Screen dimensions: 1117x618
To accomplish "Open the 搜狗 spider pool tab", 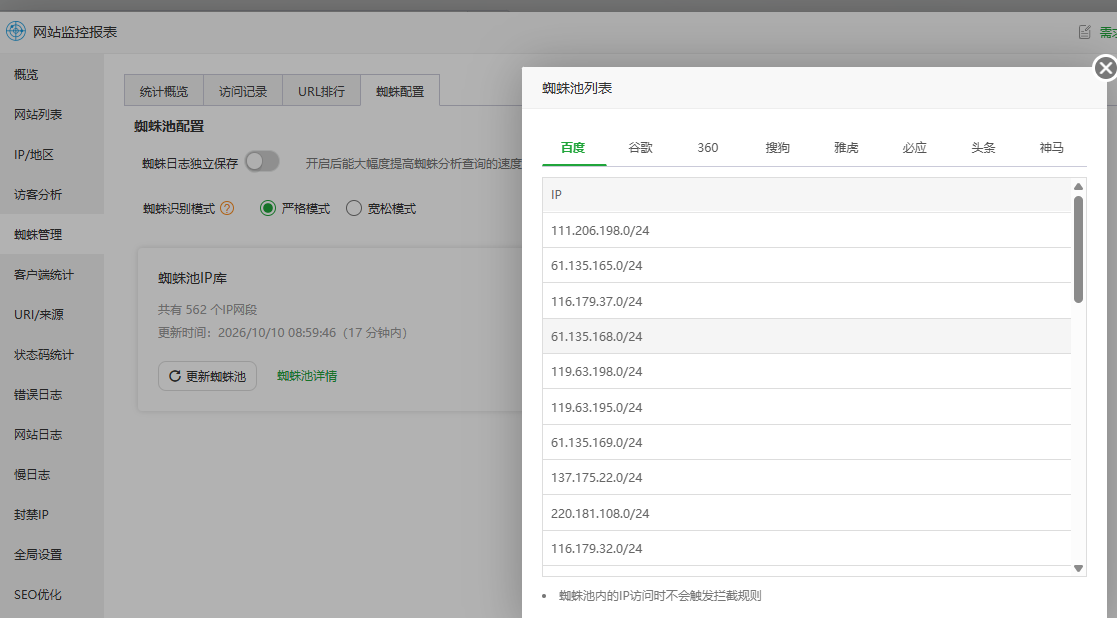I will (777, 147).
